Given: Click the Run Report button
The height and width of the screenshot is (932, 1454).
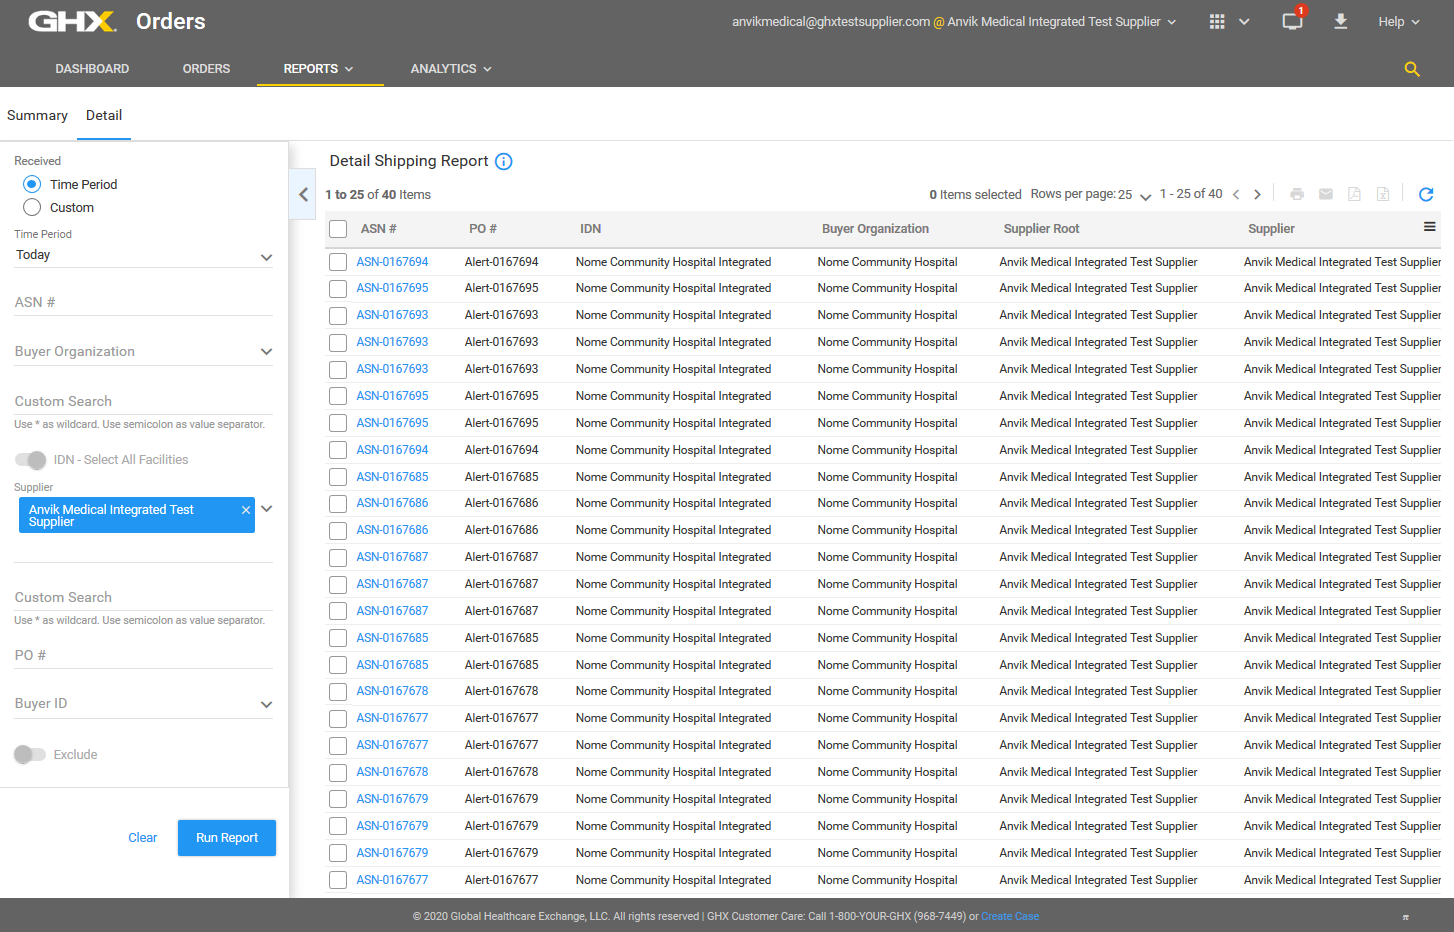Looking at the screenshot, I should (x=227, y=838).
